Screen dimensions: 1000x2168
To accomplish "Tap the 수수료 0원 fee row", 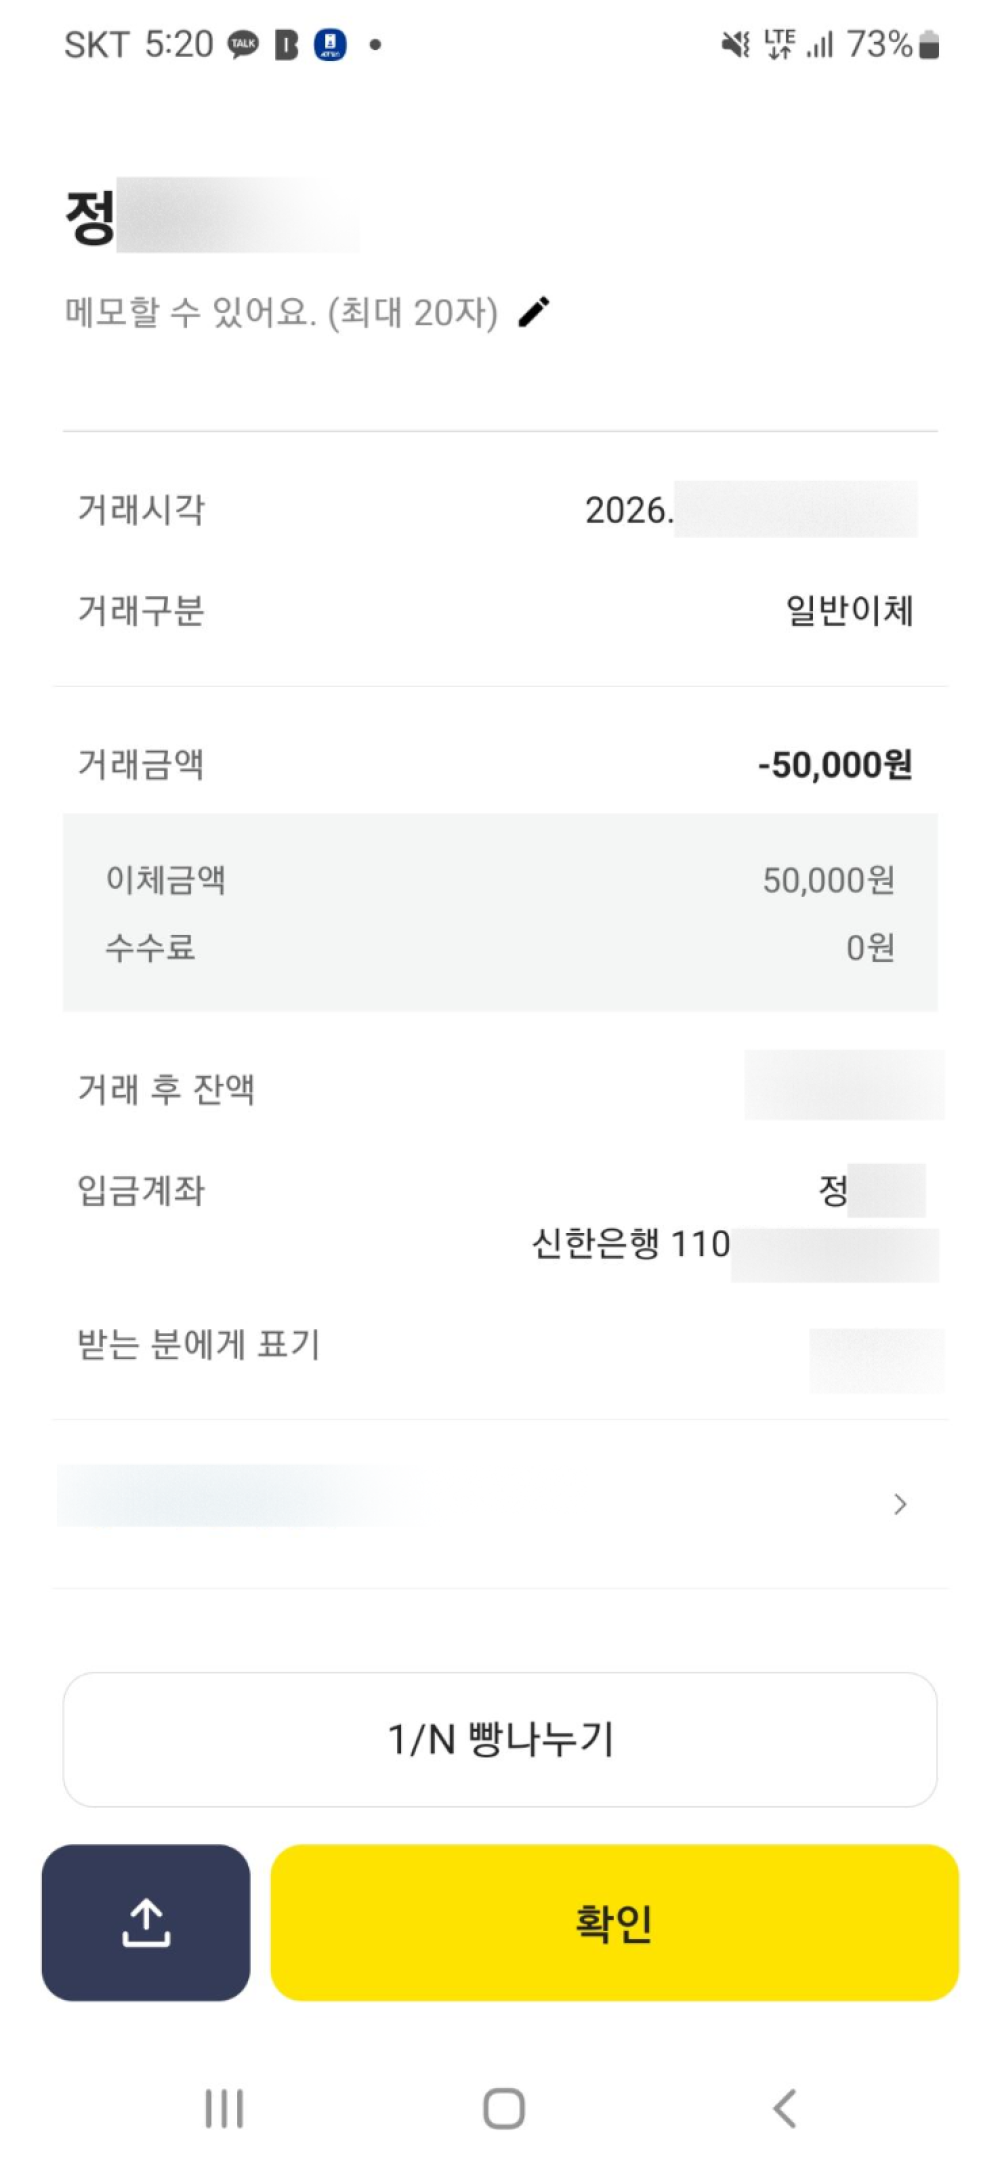I will [x=500, y=947].
